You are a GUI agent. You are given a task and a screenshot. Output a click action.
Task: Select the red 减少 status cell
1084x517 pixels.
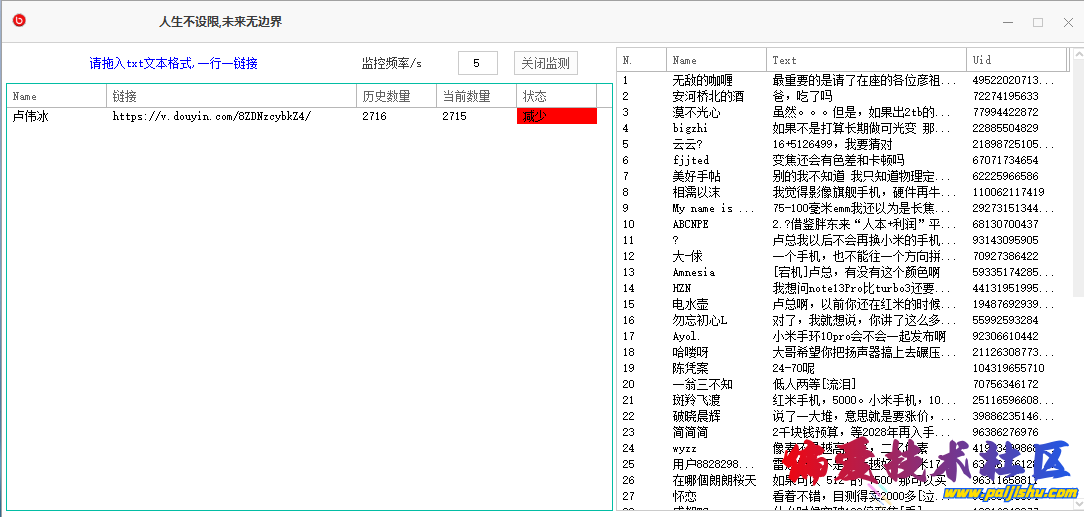coord(556,116)
